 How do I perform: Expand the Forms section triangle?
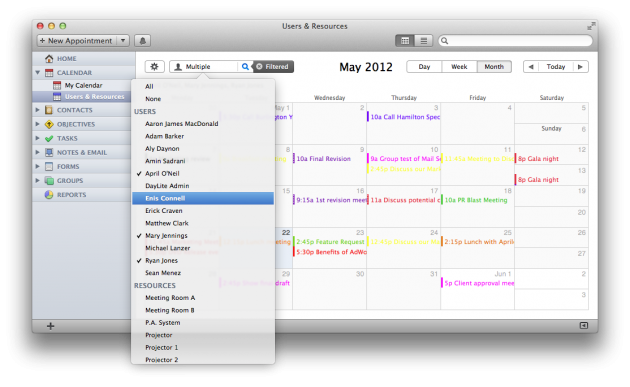tap(38, 166)
